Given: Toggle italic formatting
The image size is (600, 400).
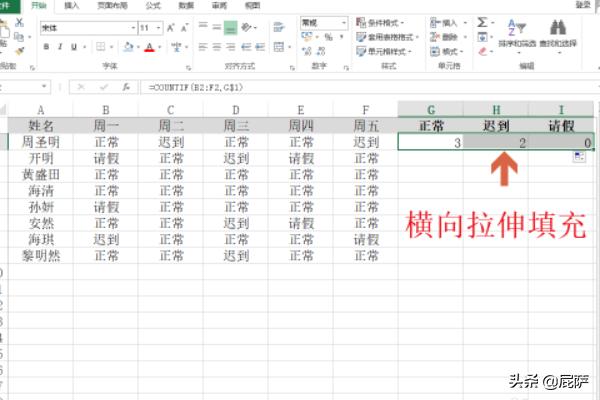Looking at the screenshot, I should (59, 46).
